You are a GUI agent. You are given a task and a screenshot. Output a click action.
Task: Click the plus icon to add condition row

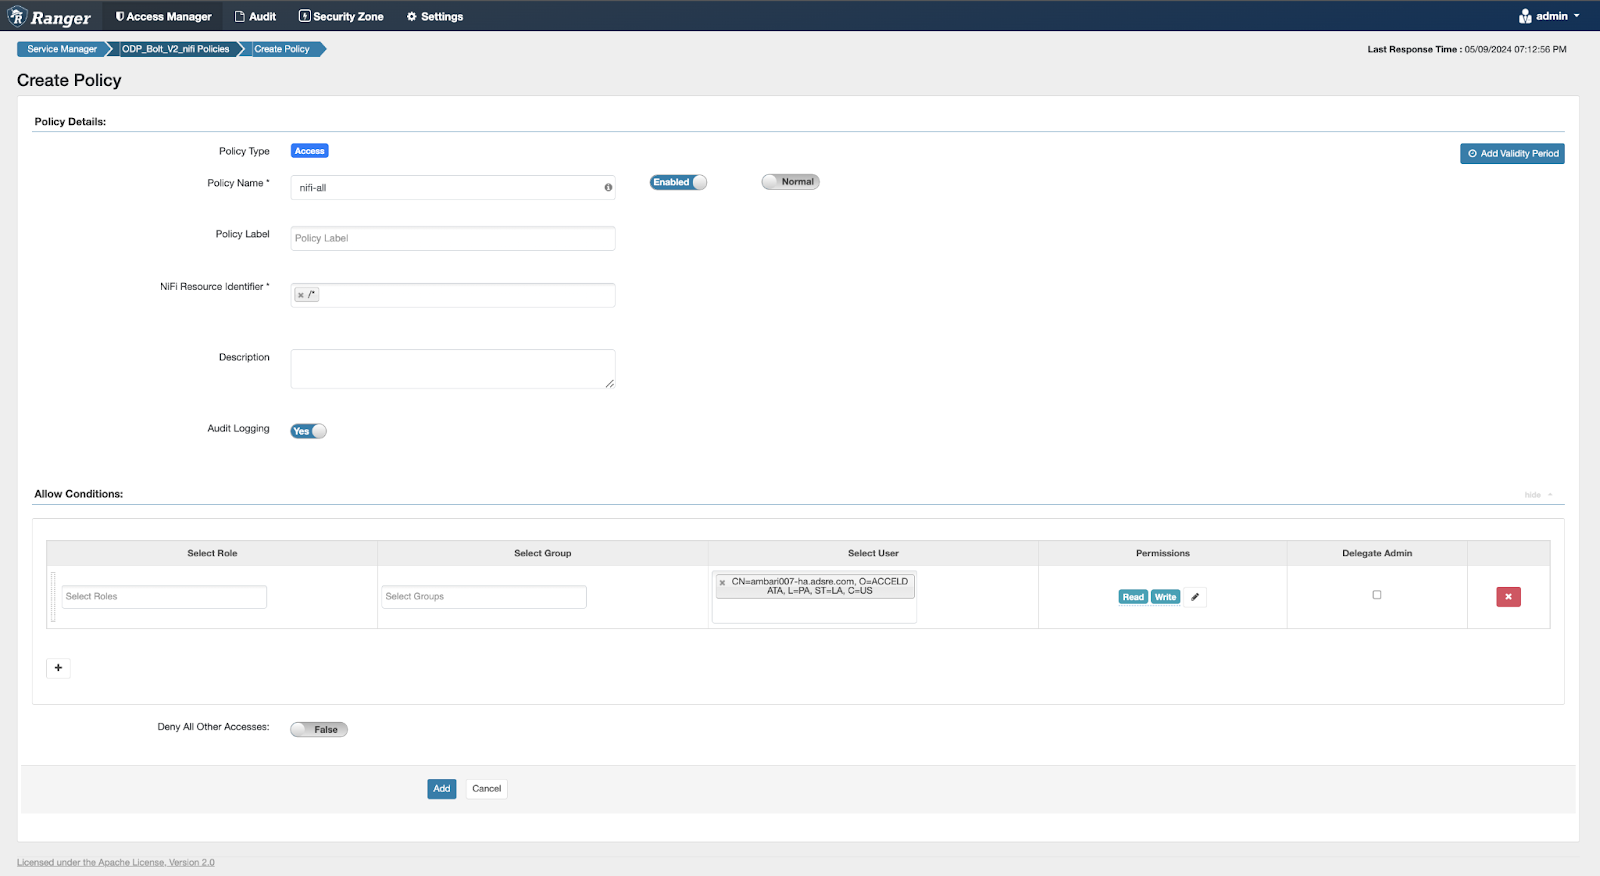tap(58, 668)
